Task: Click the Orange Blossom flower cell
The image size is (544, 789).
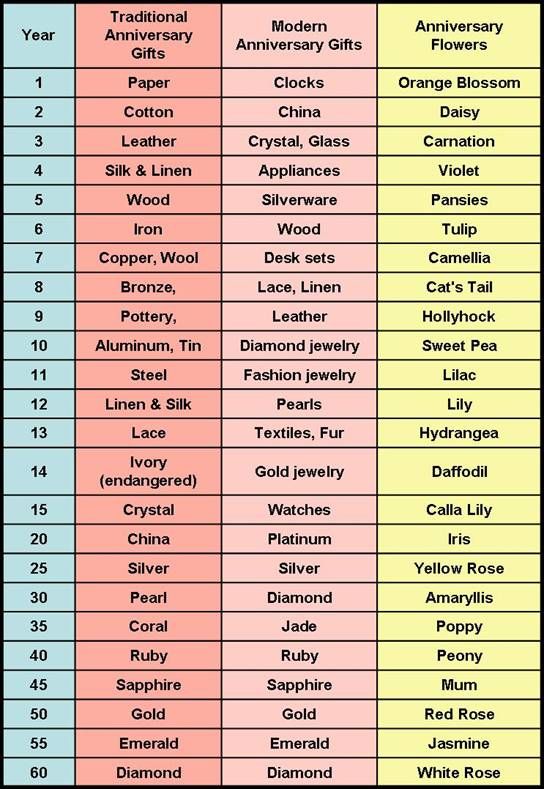Action: [x=458, y=83]
